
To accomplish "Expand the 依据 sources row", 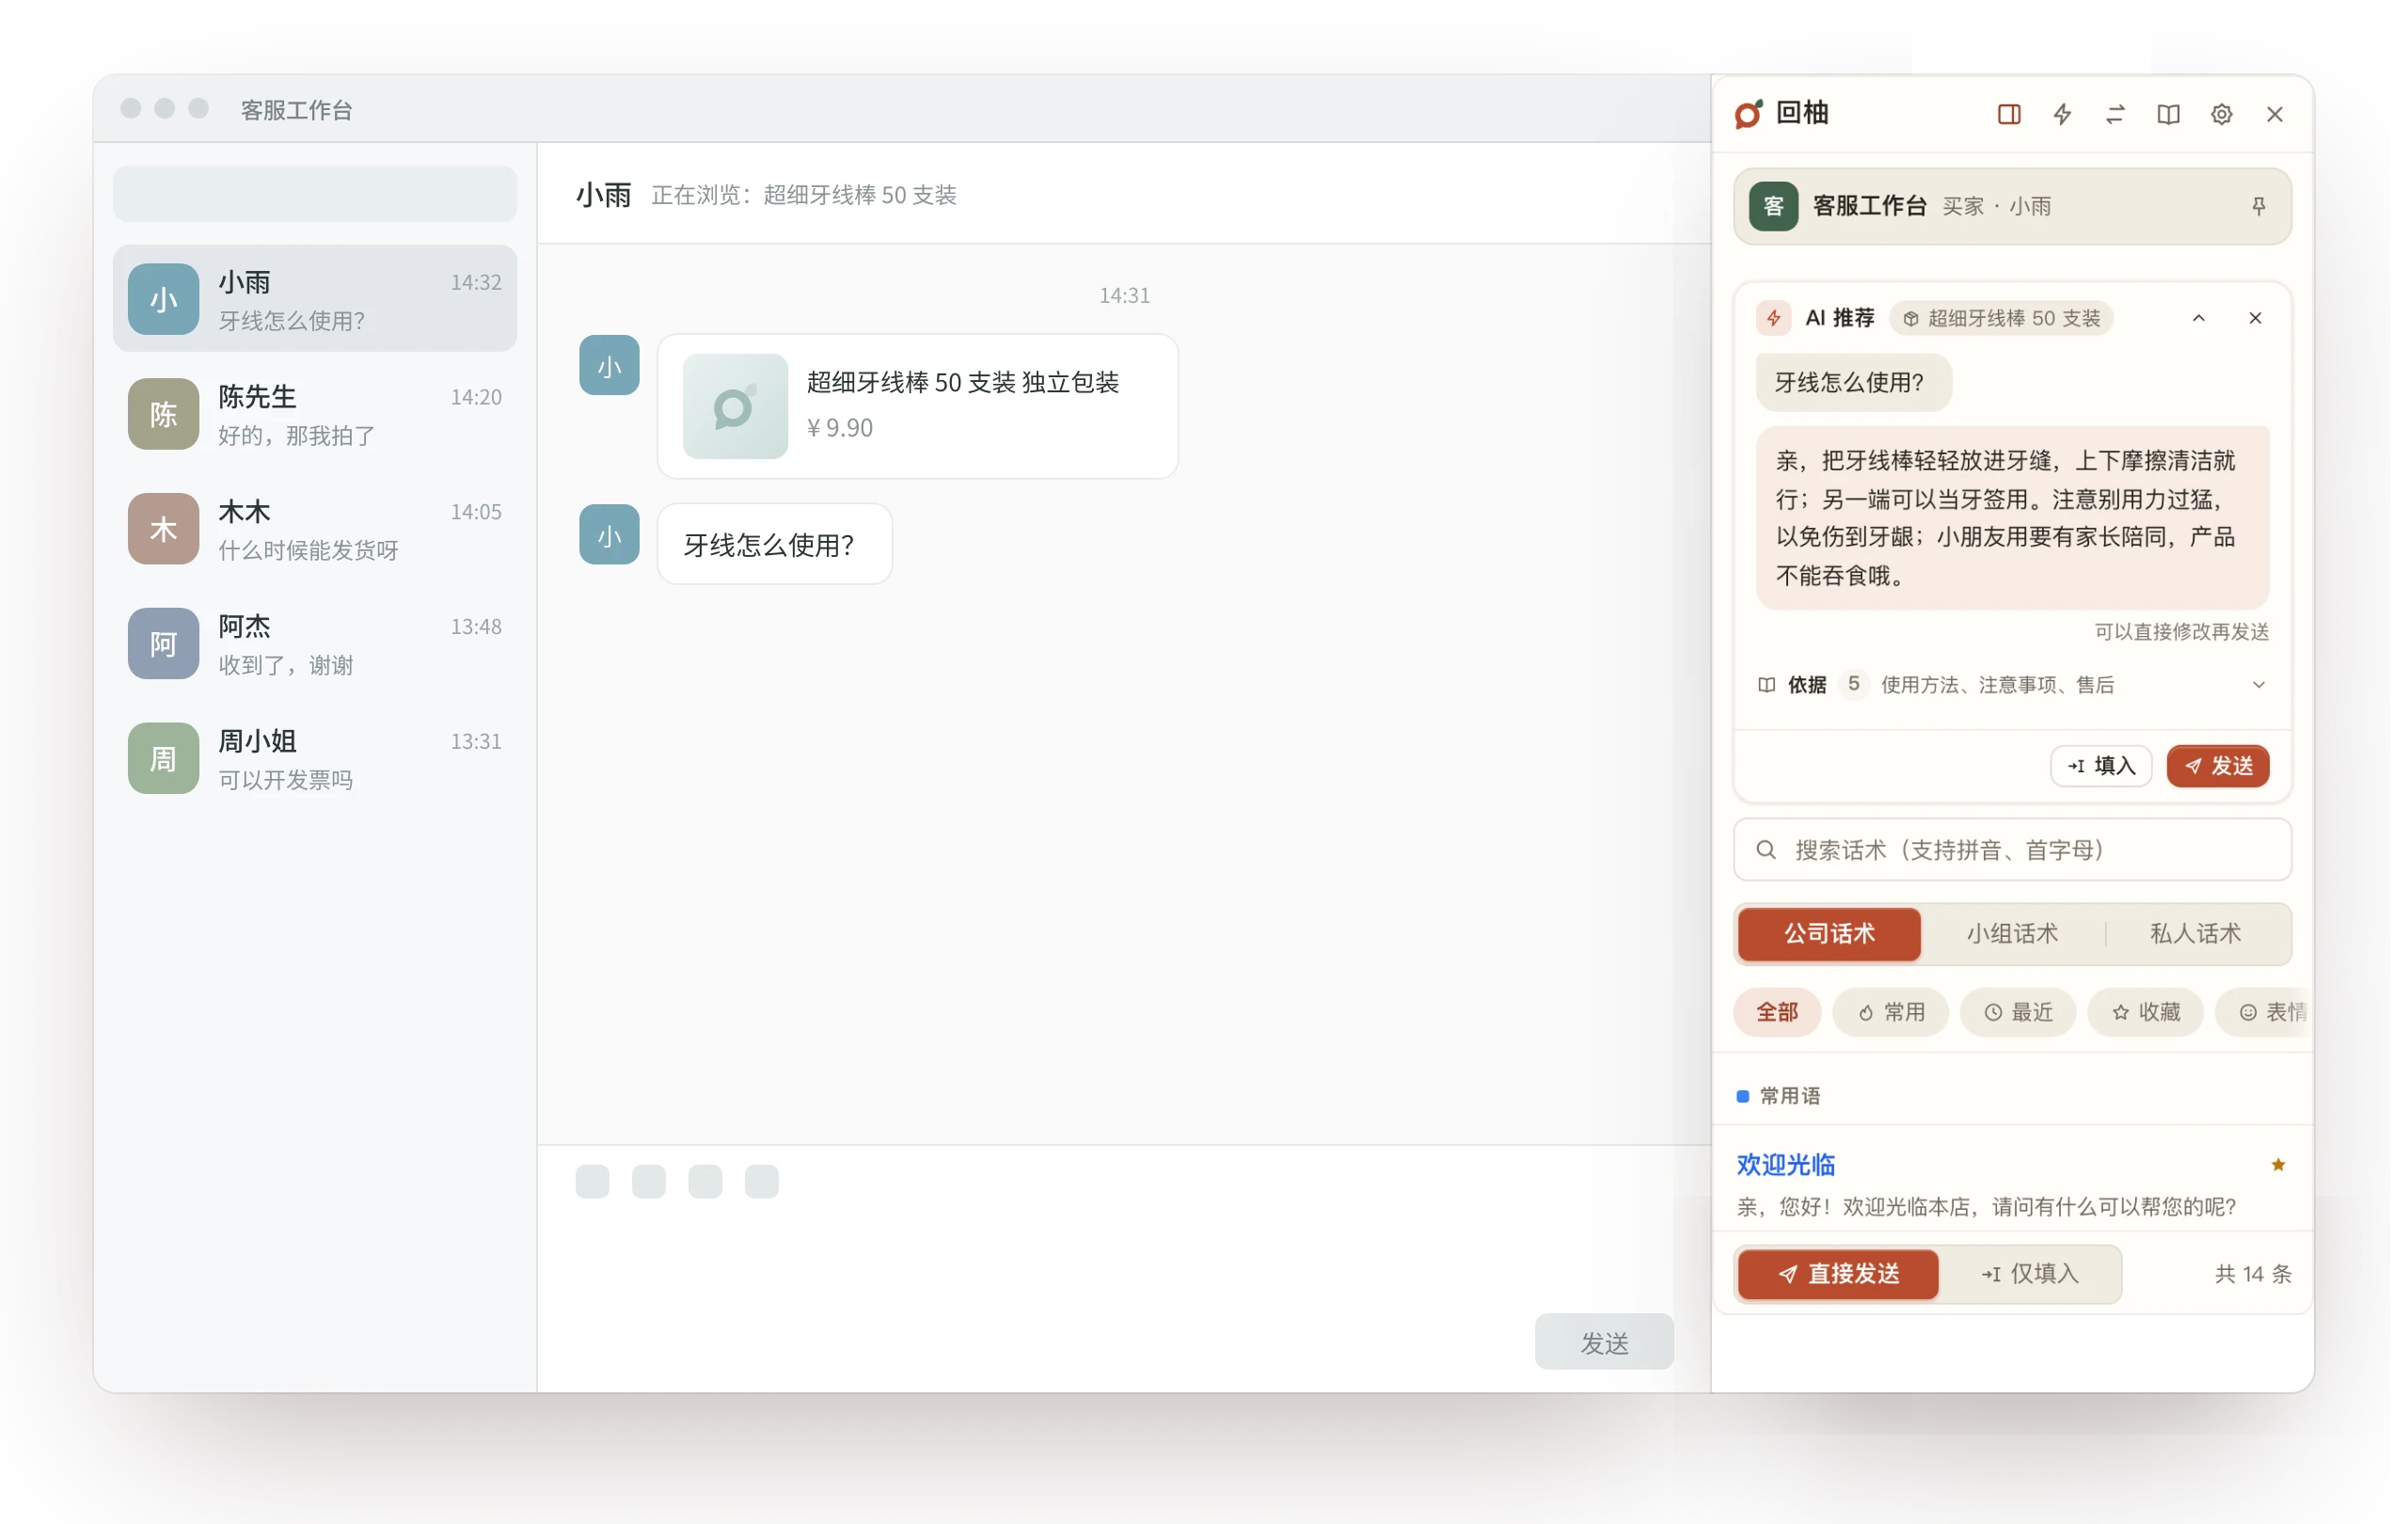I will point(2012,685).
